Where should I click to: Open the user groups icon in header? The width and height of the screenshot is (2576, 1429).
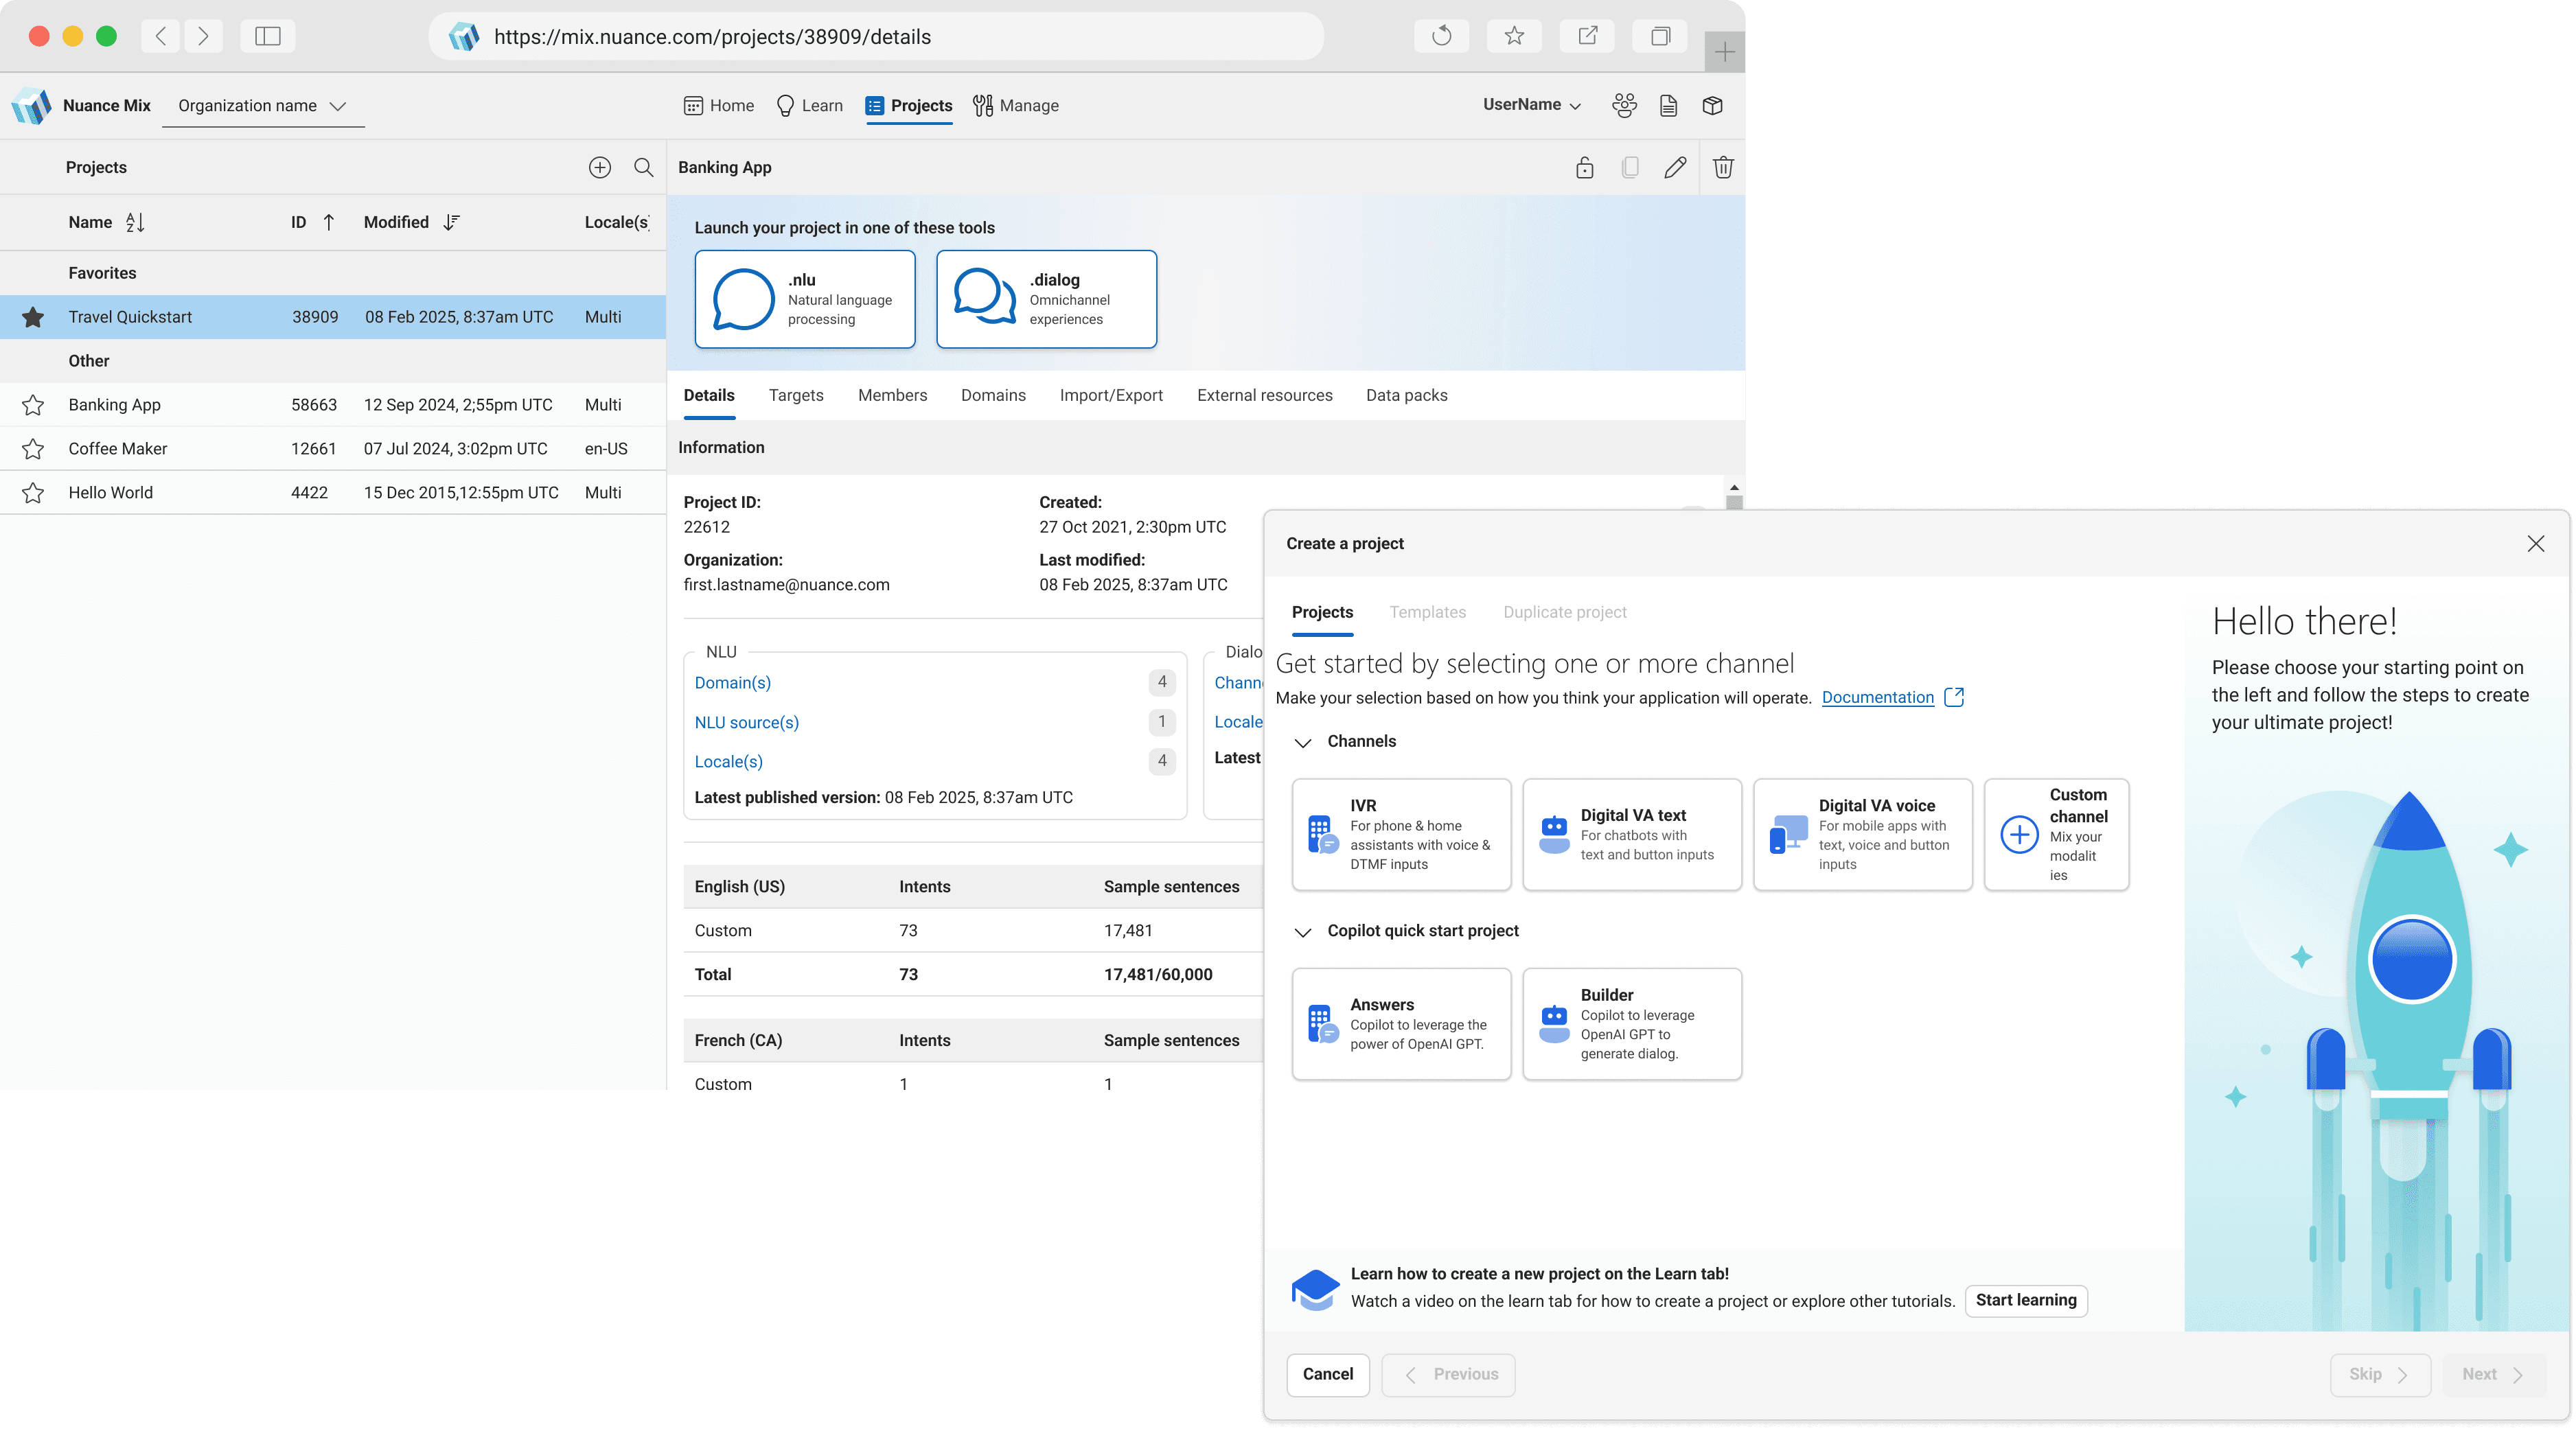click(1624, 105)
